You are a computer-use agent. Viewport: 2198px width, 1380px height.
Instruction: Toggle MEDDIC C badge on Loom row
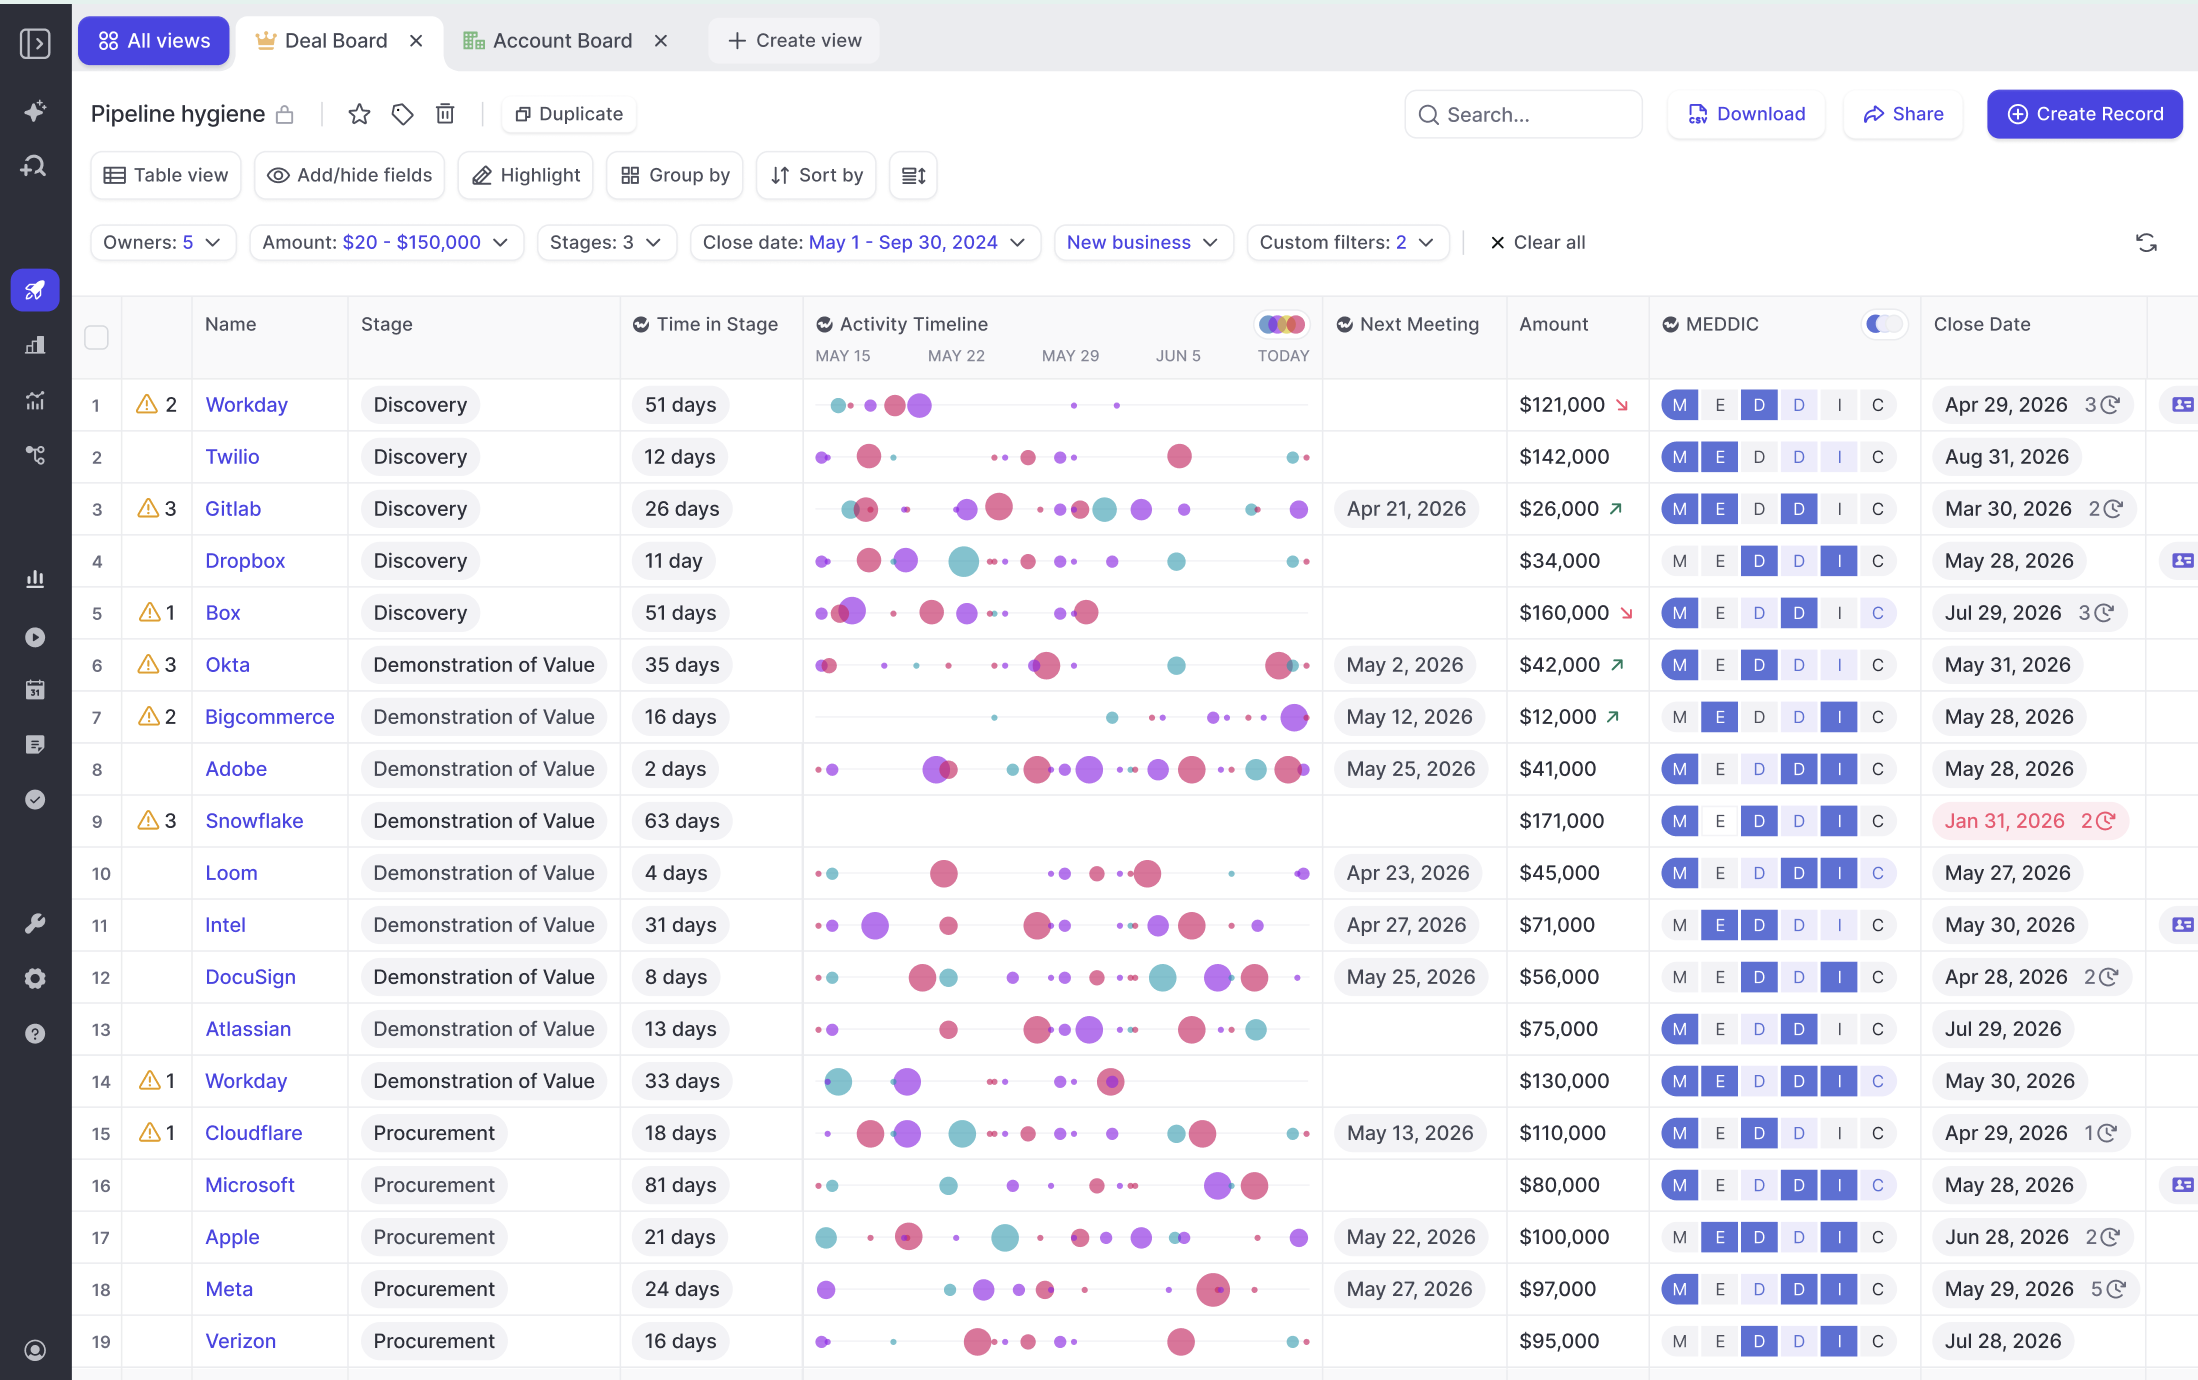(1878, 873)
